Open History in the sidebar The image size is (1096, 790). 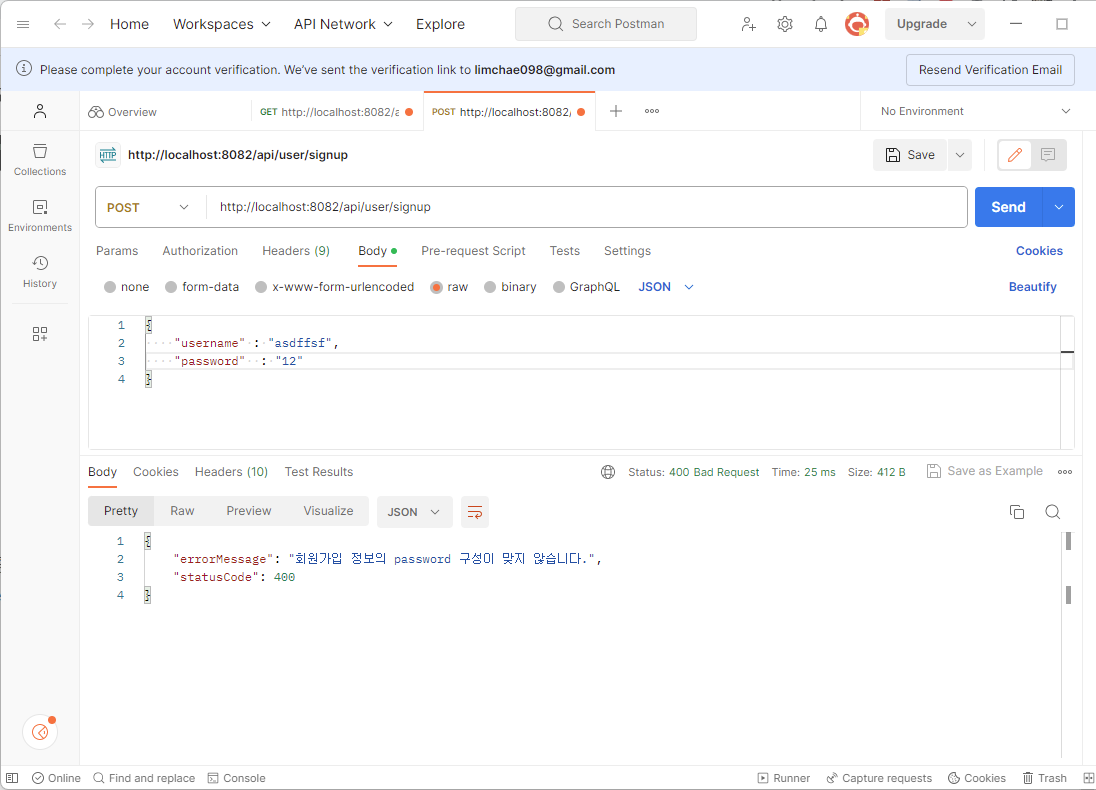click(40, 272)
